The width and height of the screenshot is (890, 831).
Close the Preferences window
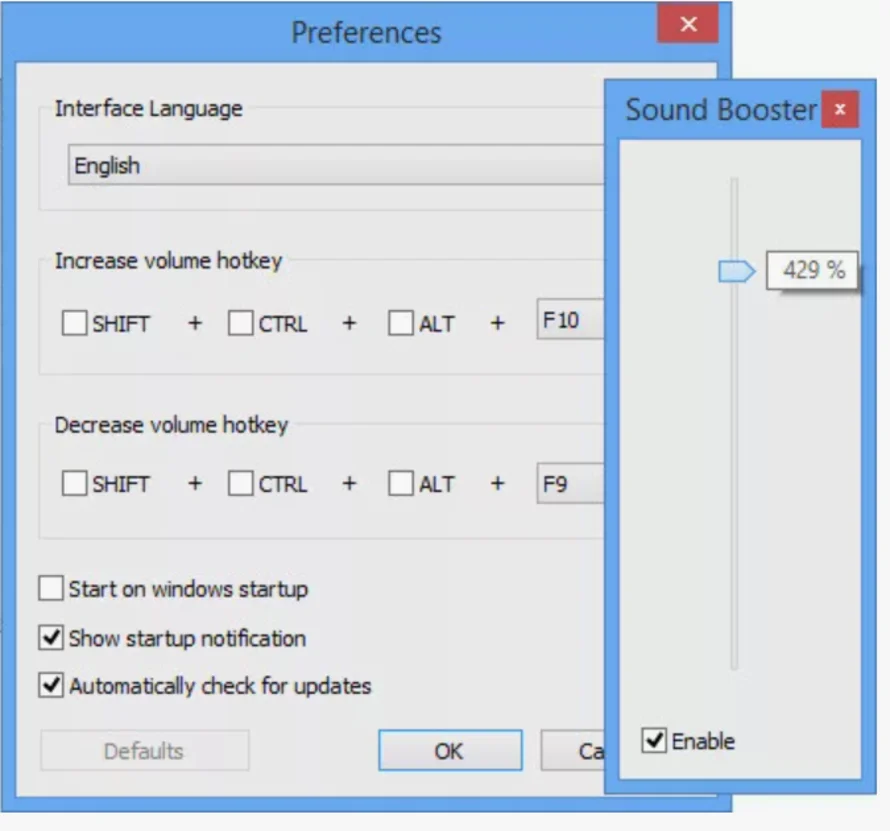pos(688,23)
